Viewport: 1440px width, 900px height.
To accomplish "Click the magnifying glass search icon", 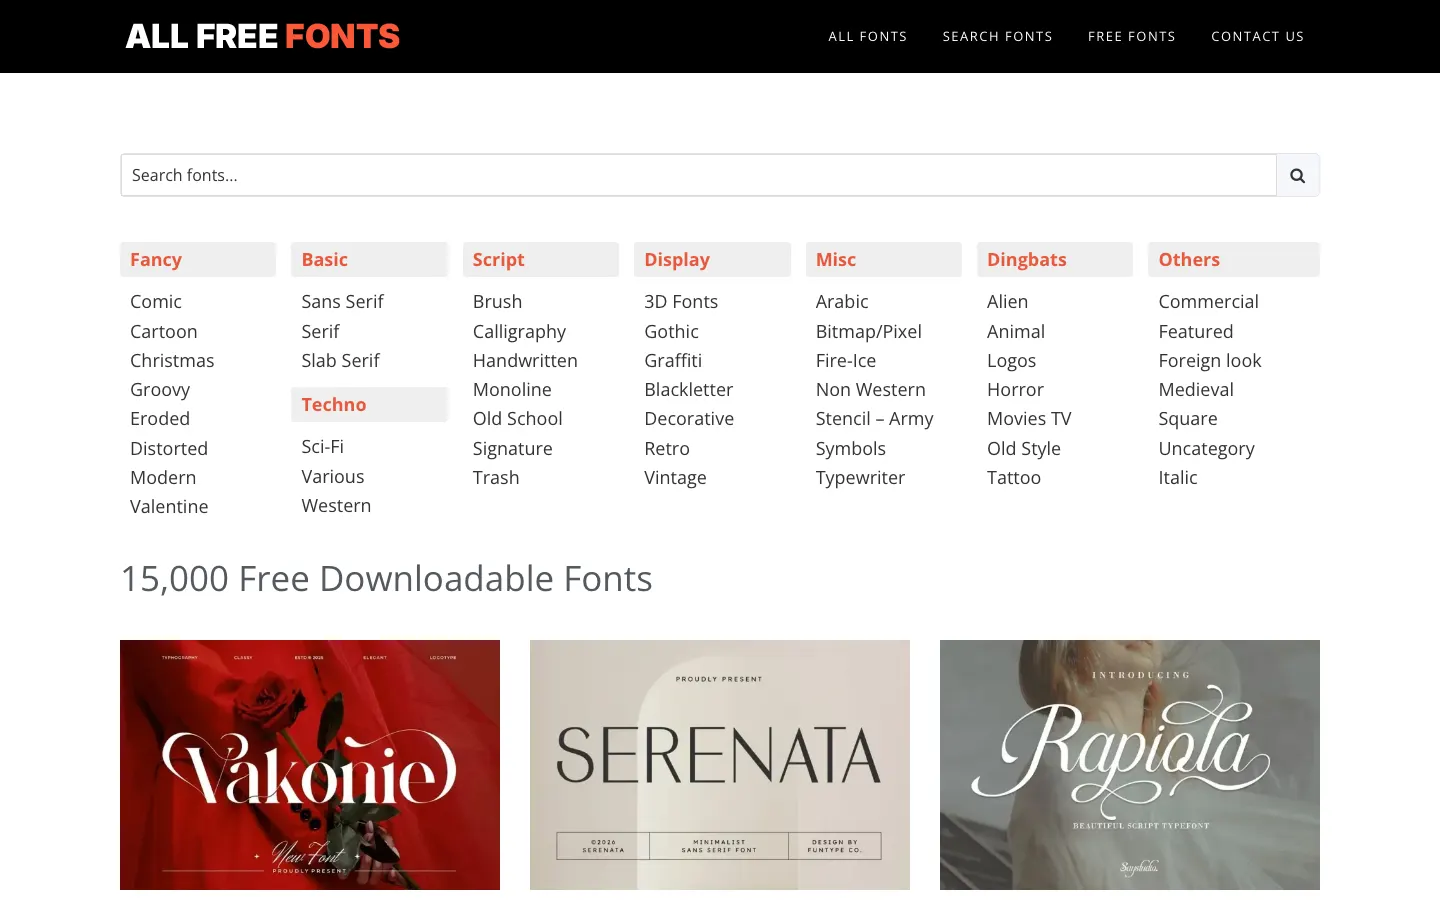I will [1297, 175].
